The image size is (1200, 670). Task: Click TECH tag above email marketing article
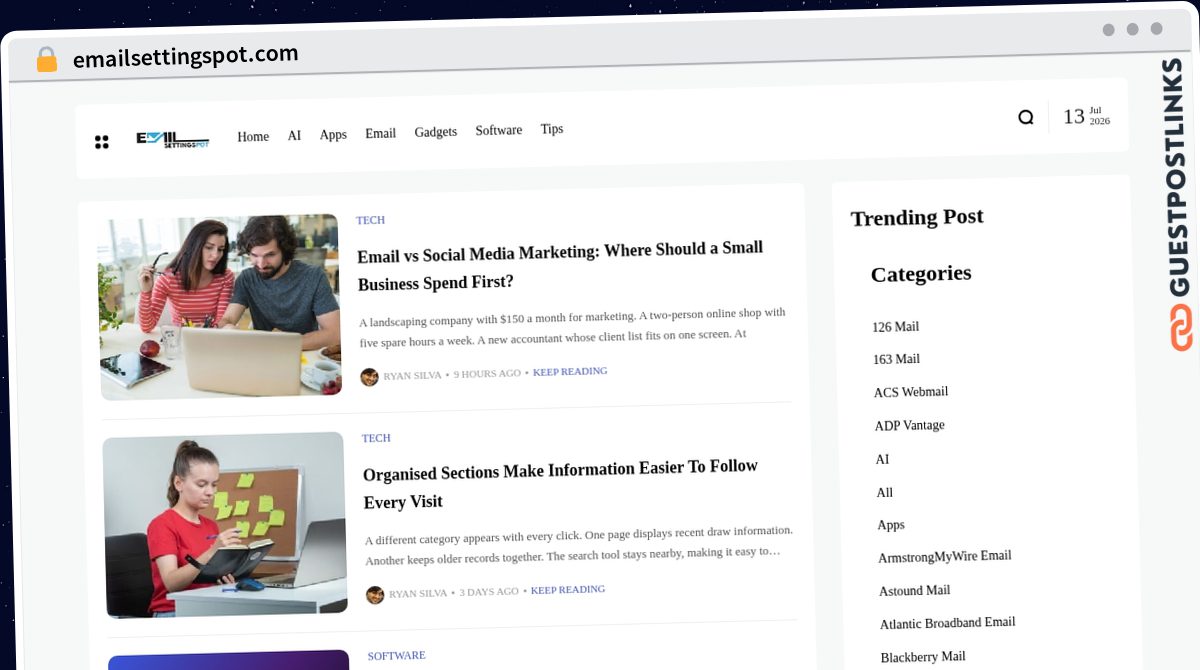[370, 220]
